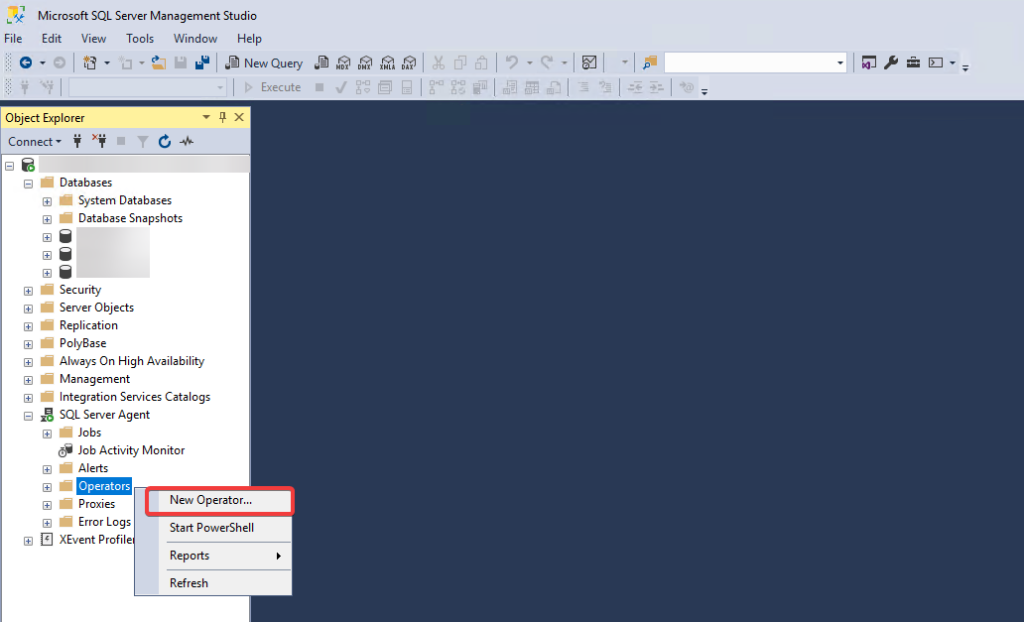Open a new MDX query window

pyautogui.click(x=342, y=62)
